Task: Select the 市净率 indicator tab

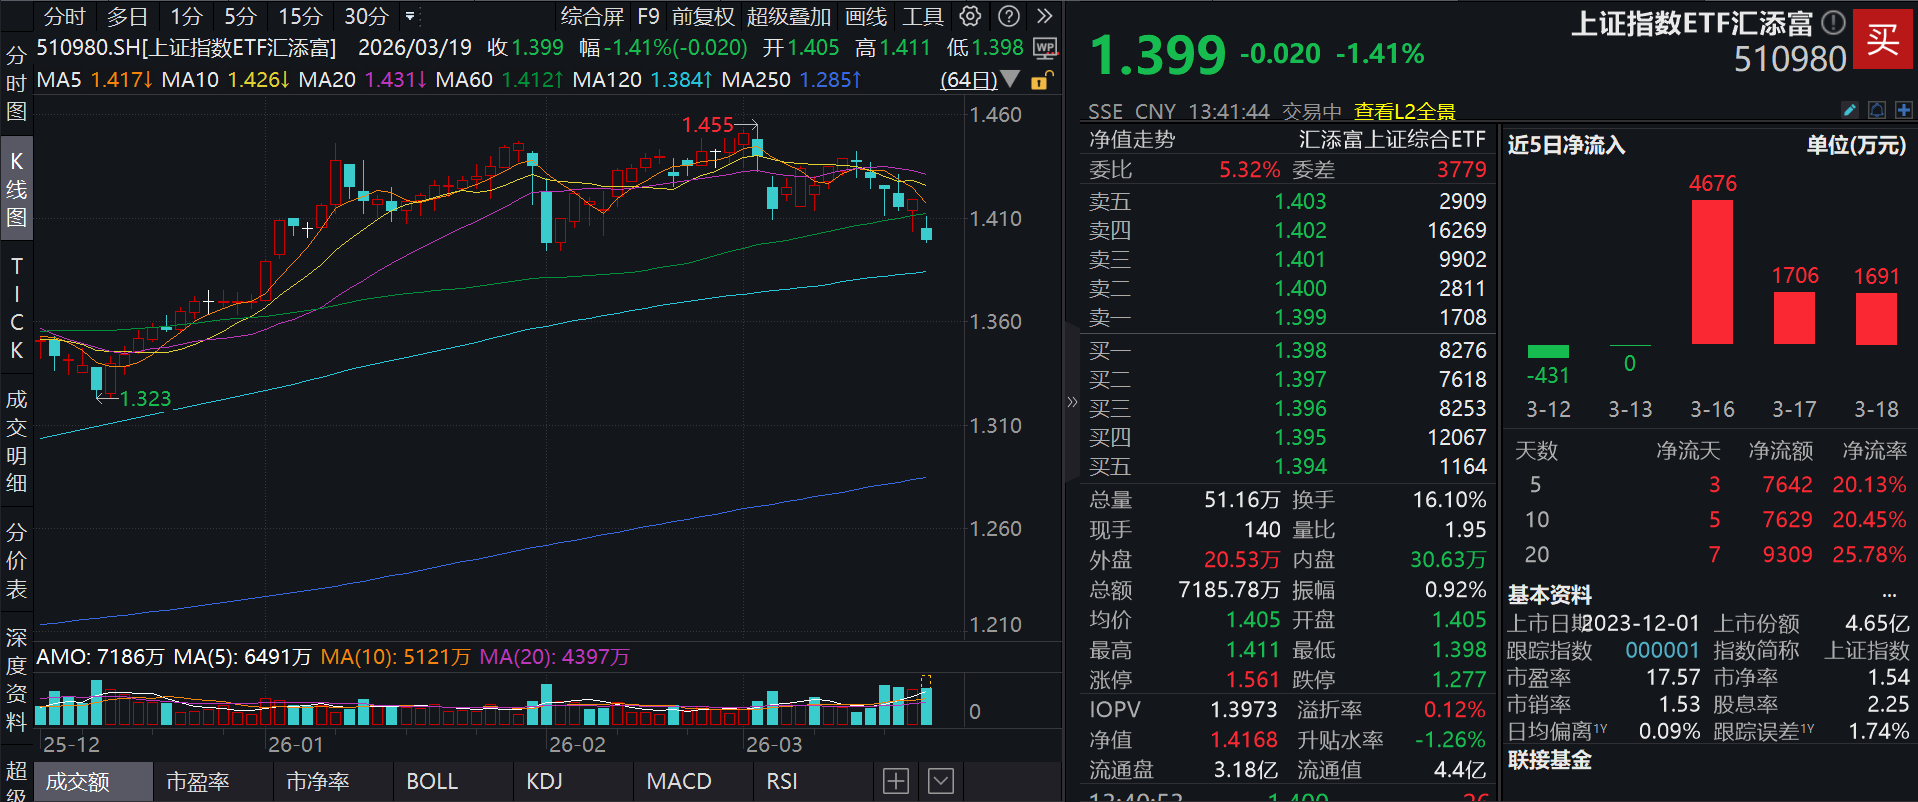Action: (x=332, y=781)
